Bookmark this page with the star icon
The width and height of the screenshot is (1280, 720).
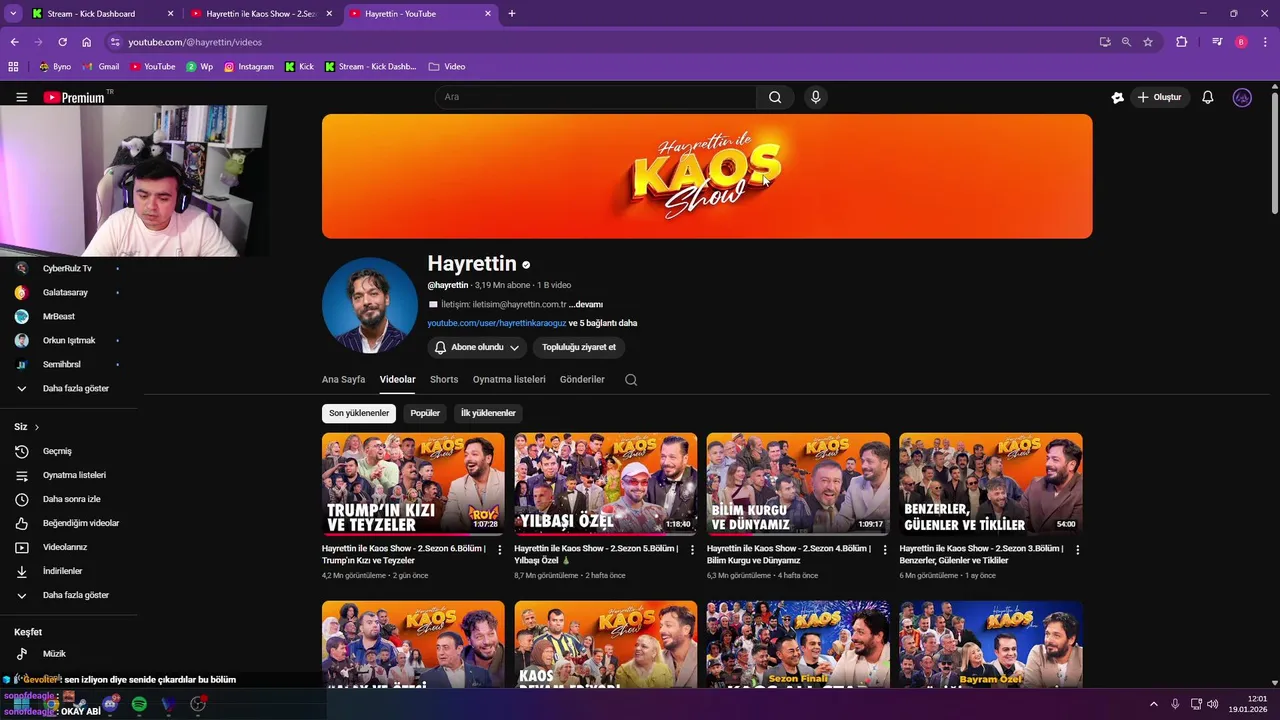1148,42
